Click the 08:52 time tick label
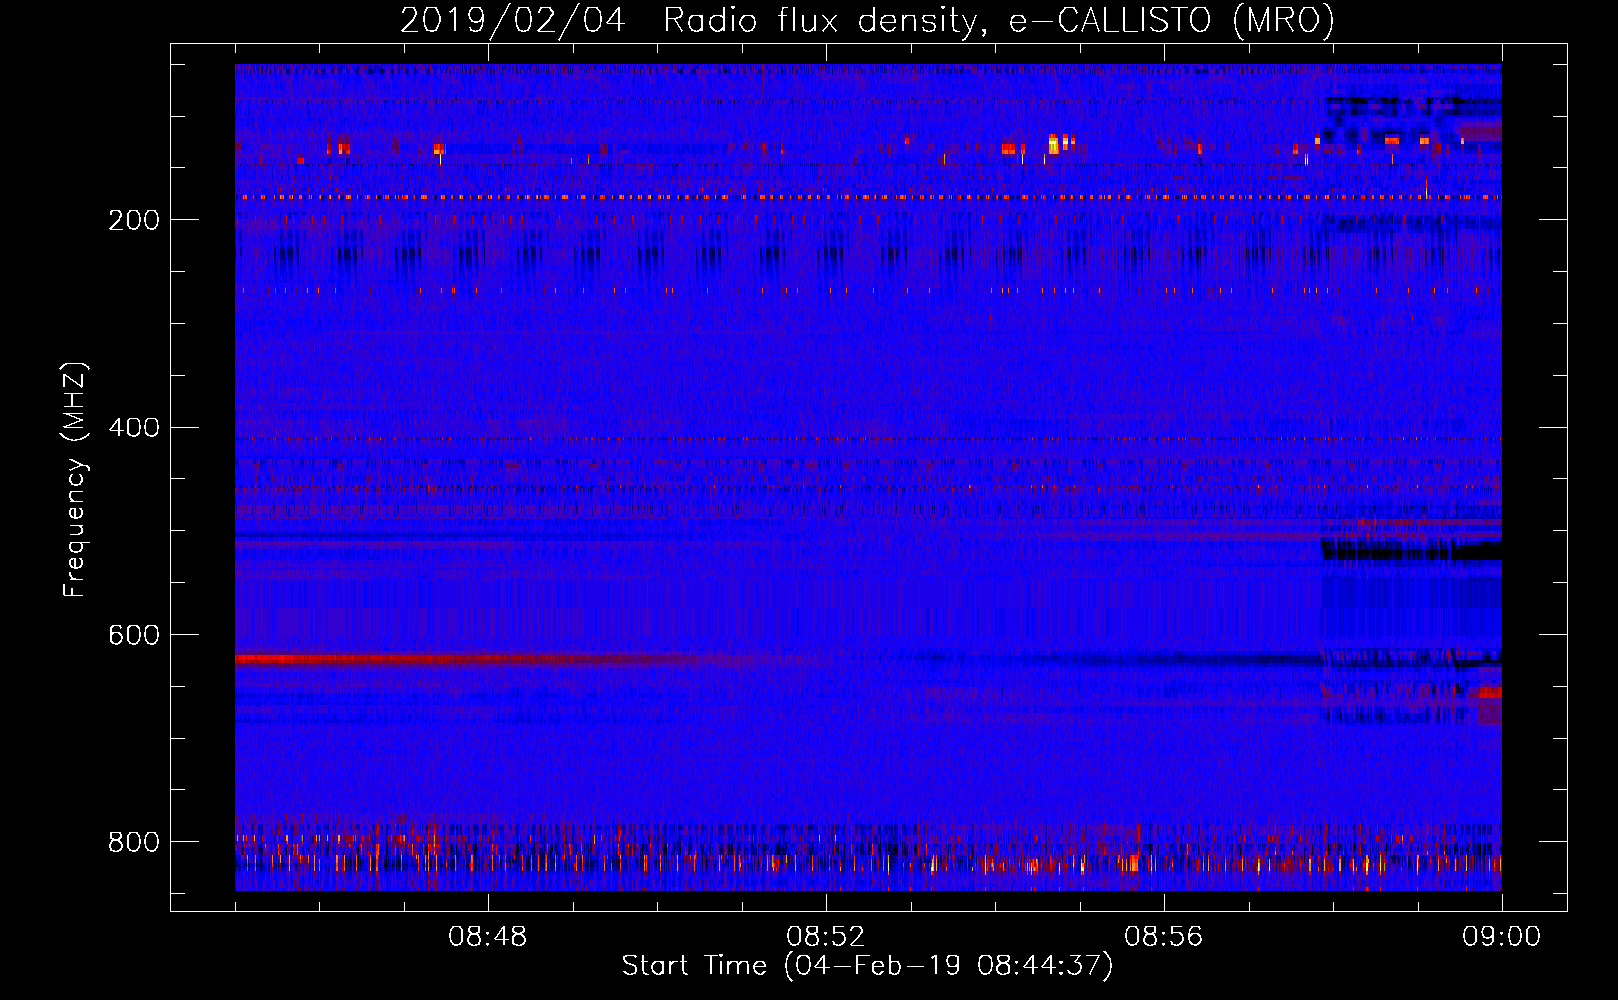 (825, 937)
